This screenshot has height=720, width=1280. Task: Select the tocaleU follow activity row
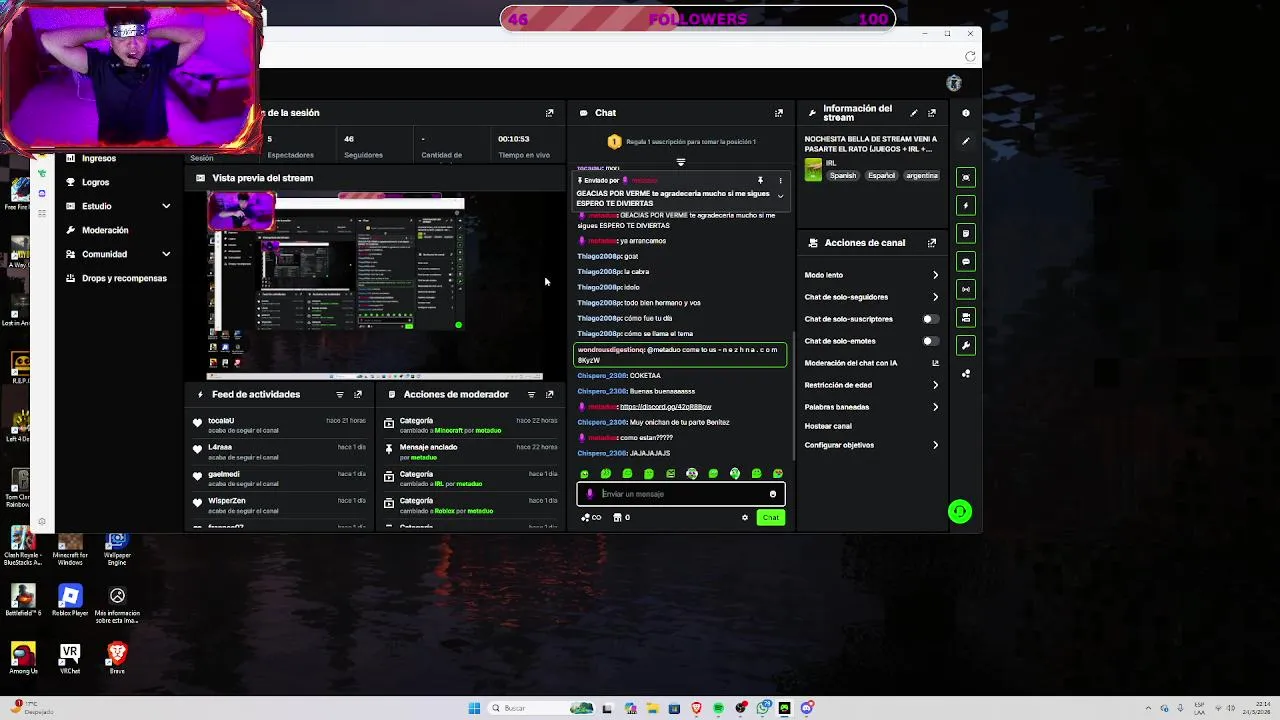click(282, 425)
